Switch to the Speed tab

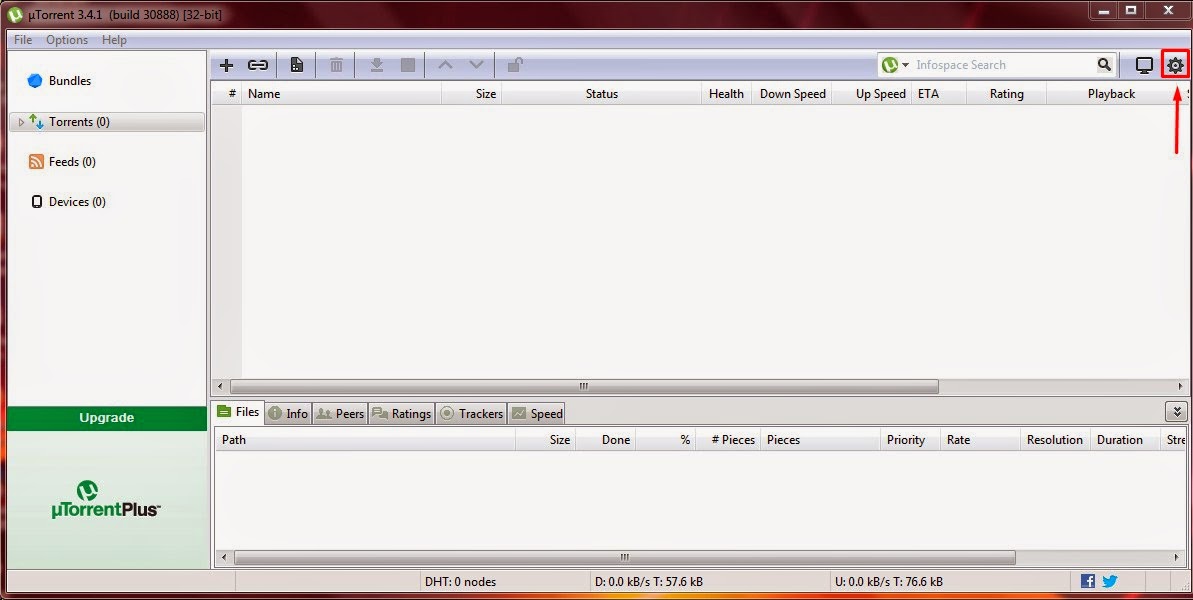click(x=537, y=414)
